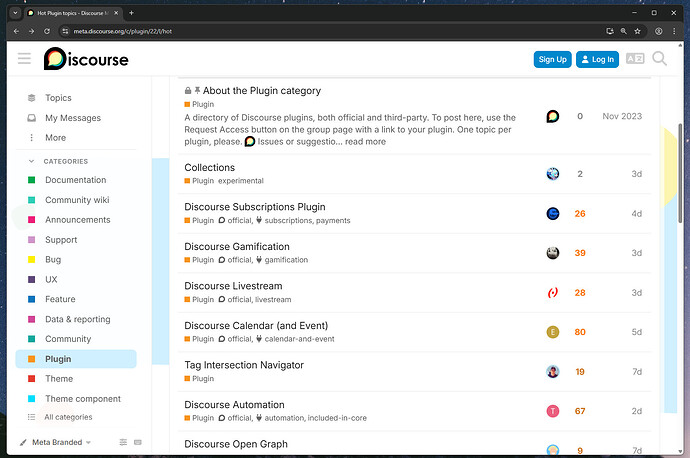Open poster avatar on Discourse Livestream
The image size is (690, 458).
[x=553, y=293]
